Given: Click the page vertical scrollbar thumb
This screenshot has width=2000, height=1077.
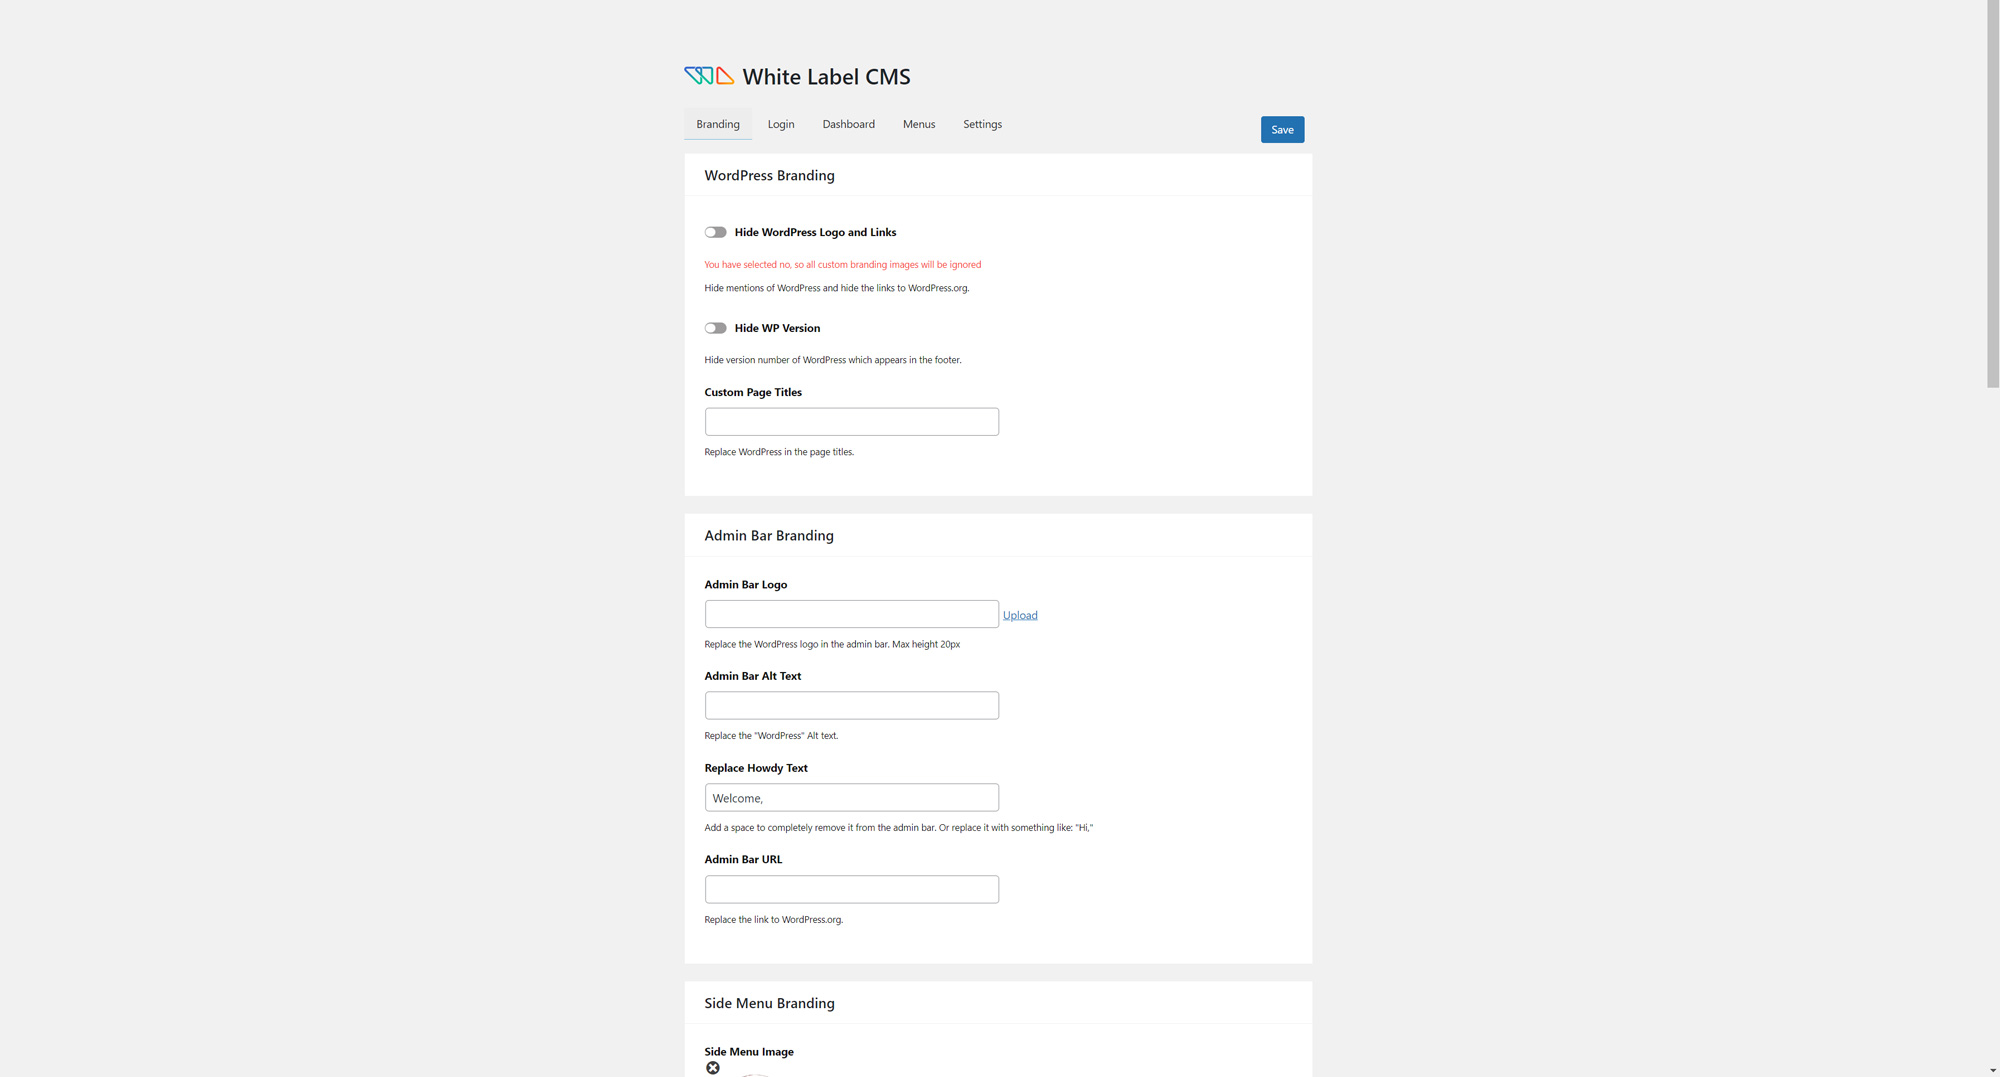Looking at the screenshot, I should tap(1993, 194).
